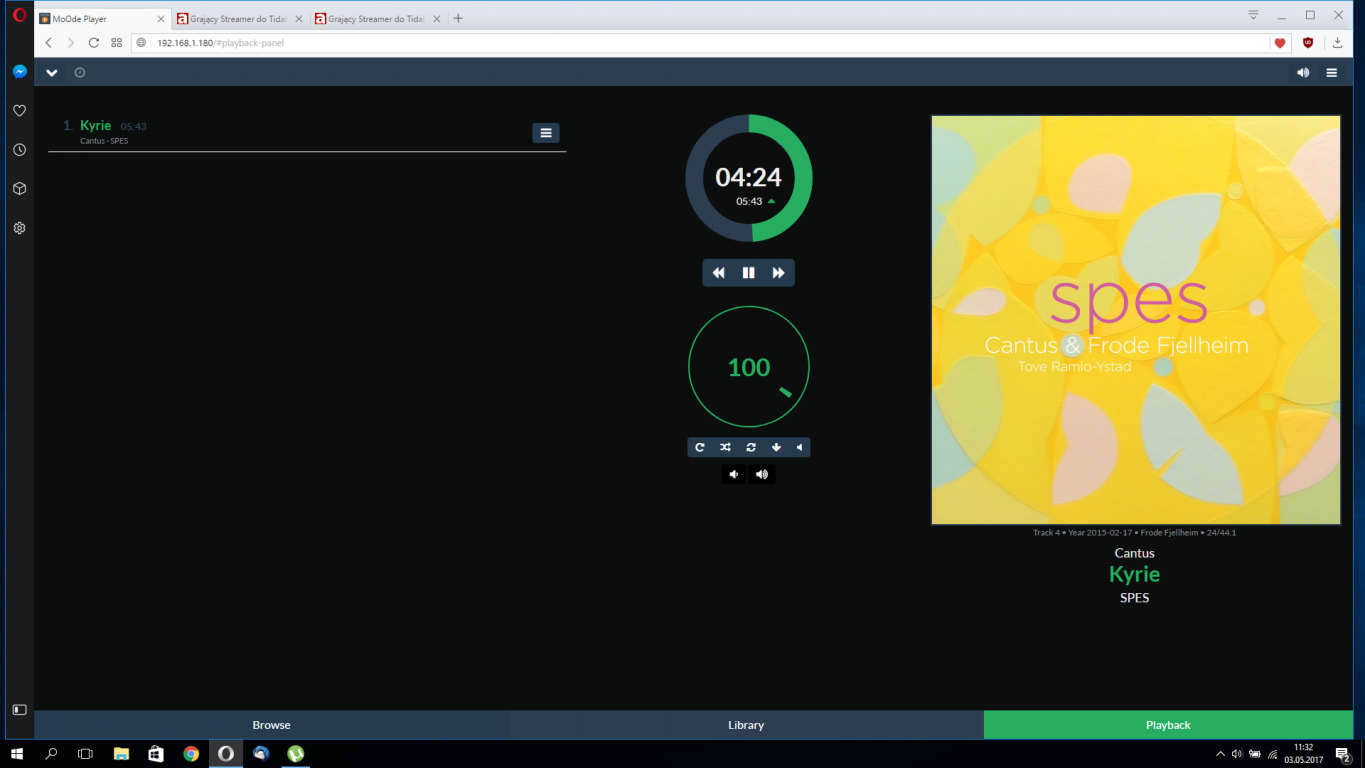Viewport: 1365px width, 768px height.
Task: Increase volume with the volume up button
Action: pyautogui.click(x=762, y=474)
